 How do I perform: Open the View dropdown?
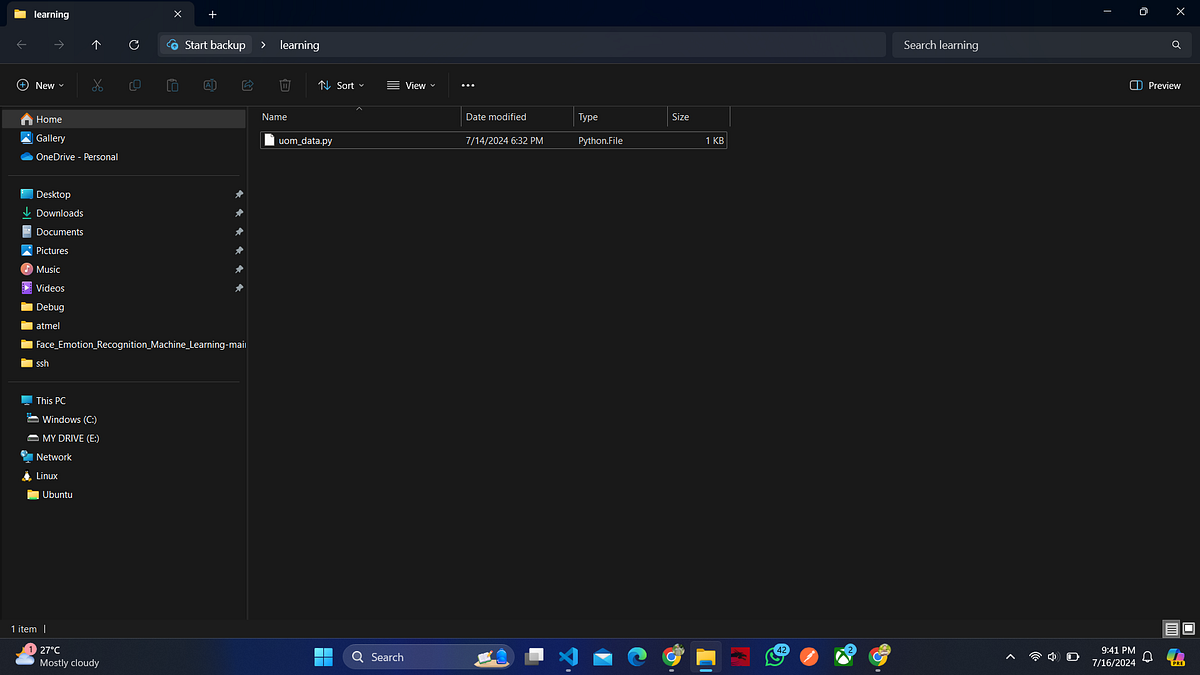coord(410,85)
